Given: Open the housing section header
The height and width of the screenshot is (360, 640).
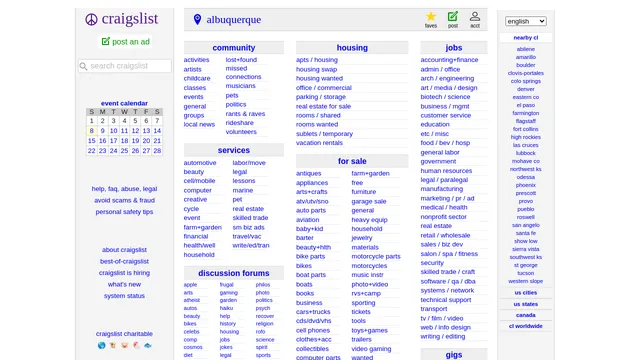Looking at the screenshot, I should tap(352, 48).
